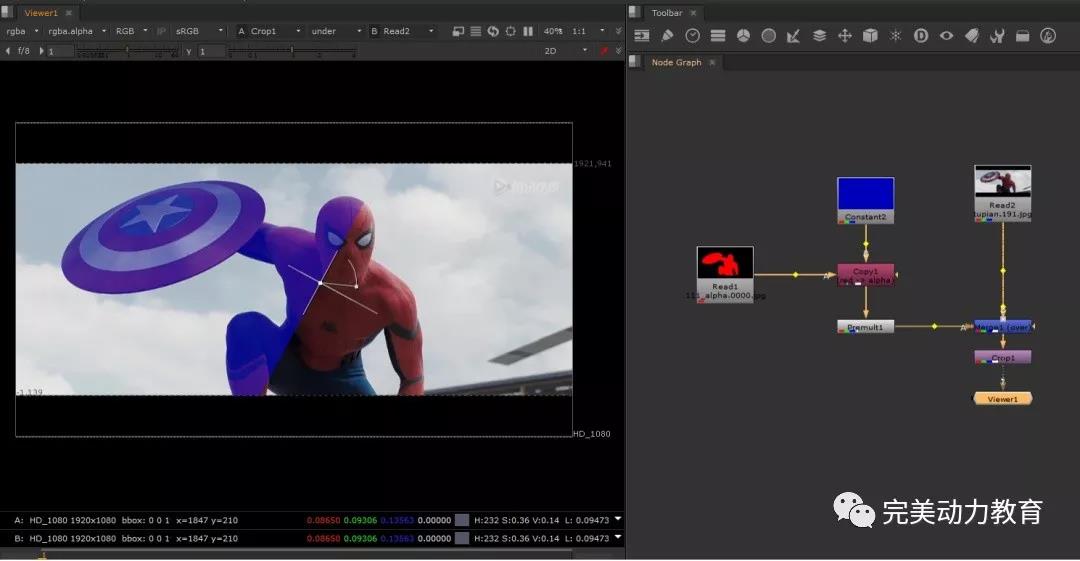The height and width of the screenshot is (561, 1080).
Task: Open the FurnaceCore plugins menu icon
Action: tap(1048, 36)
